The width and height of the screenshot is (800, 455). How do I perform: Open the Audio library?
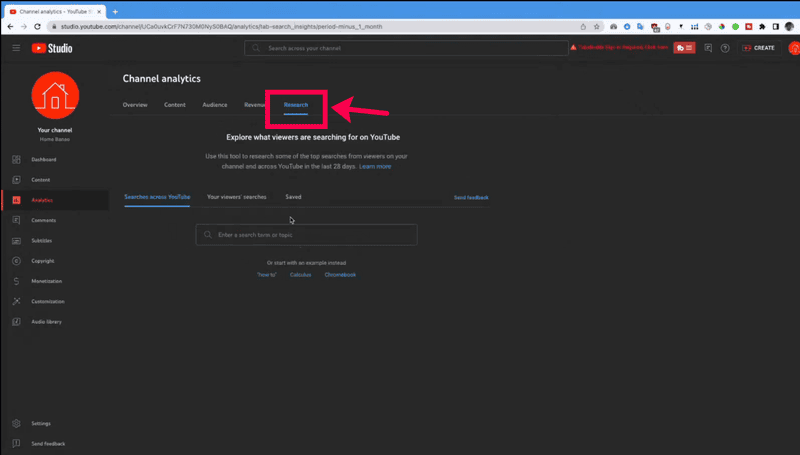coord(46,322)
